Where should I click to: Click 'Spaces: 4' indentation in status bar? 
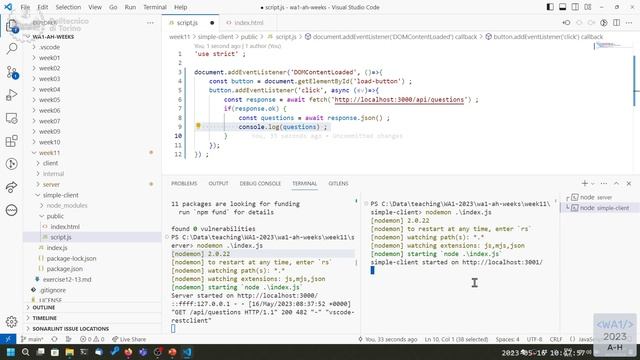[507, 339]
